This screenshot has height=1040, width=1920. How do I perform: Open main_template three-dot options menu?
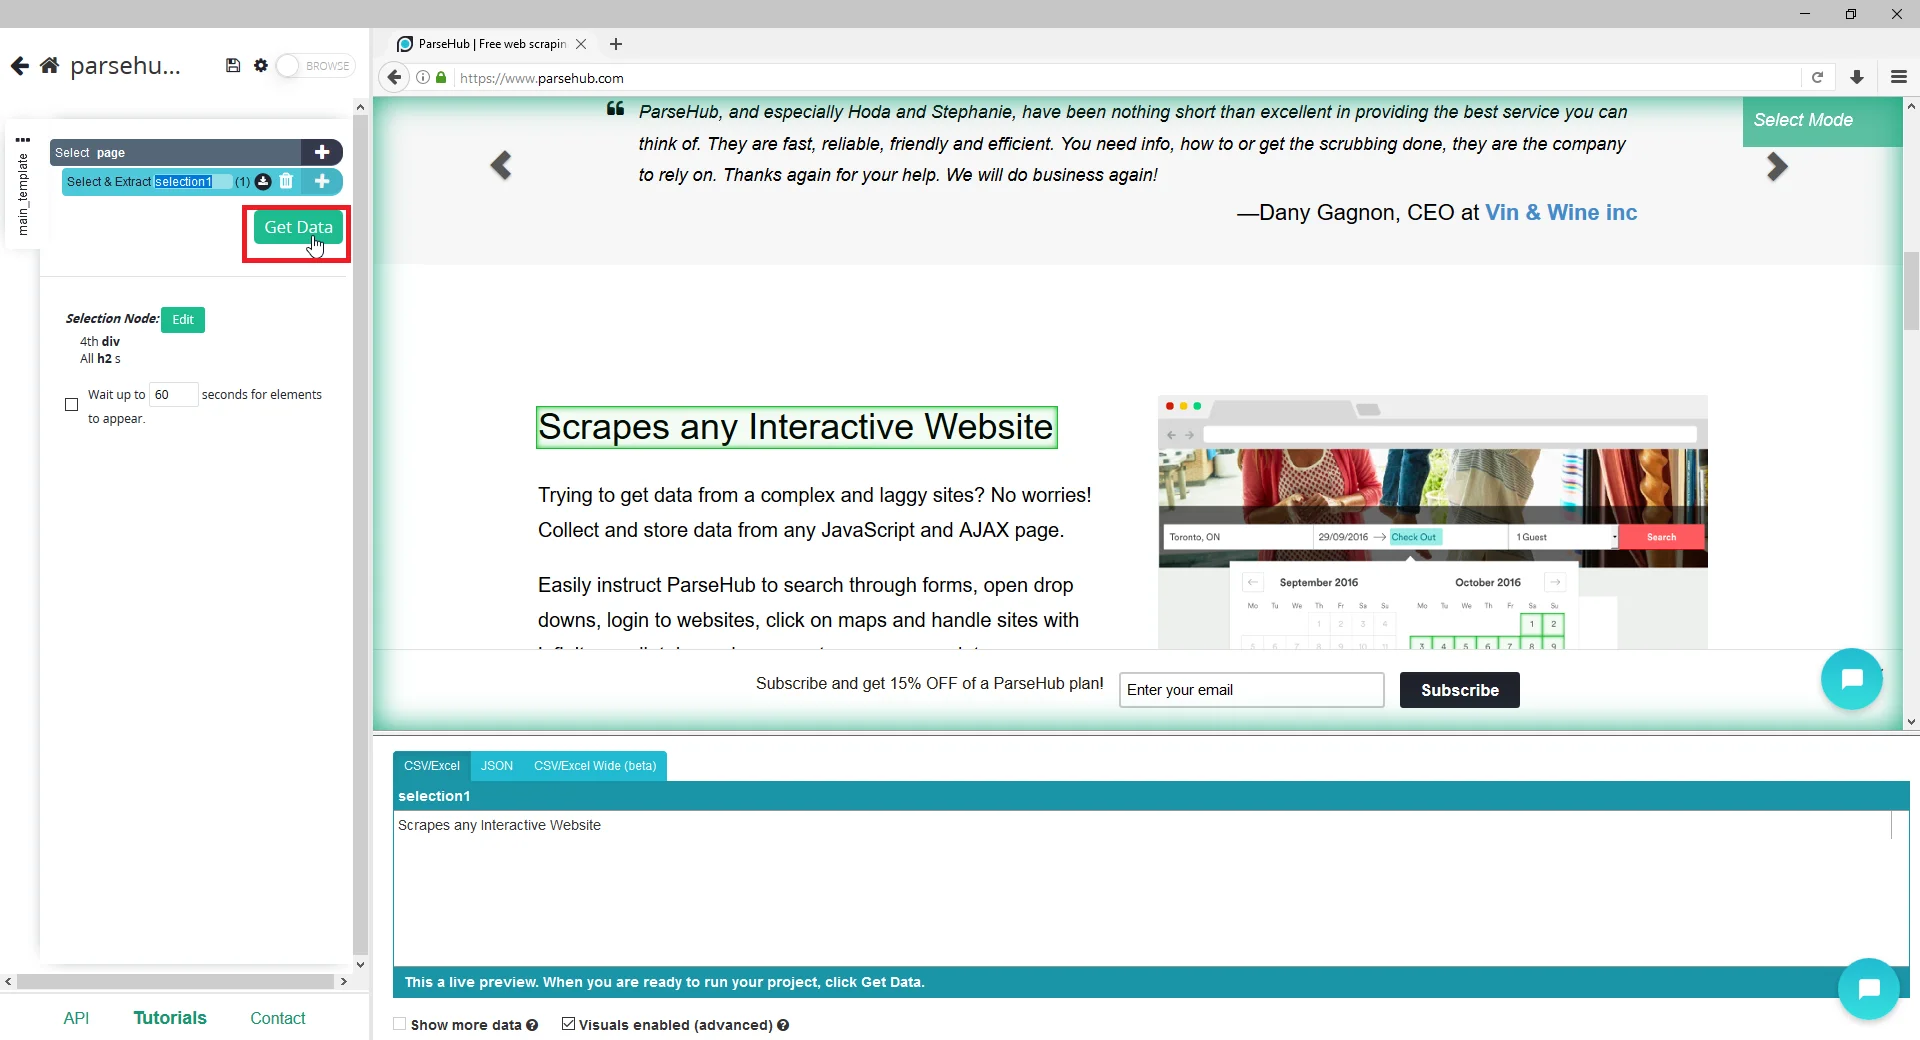23,140
